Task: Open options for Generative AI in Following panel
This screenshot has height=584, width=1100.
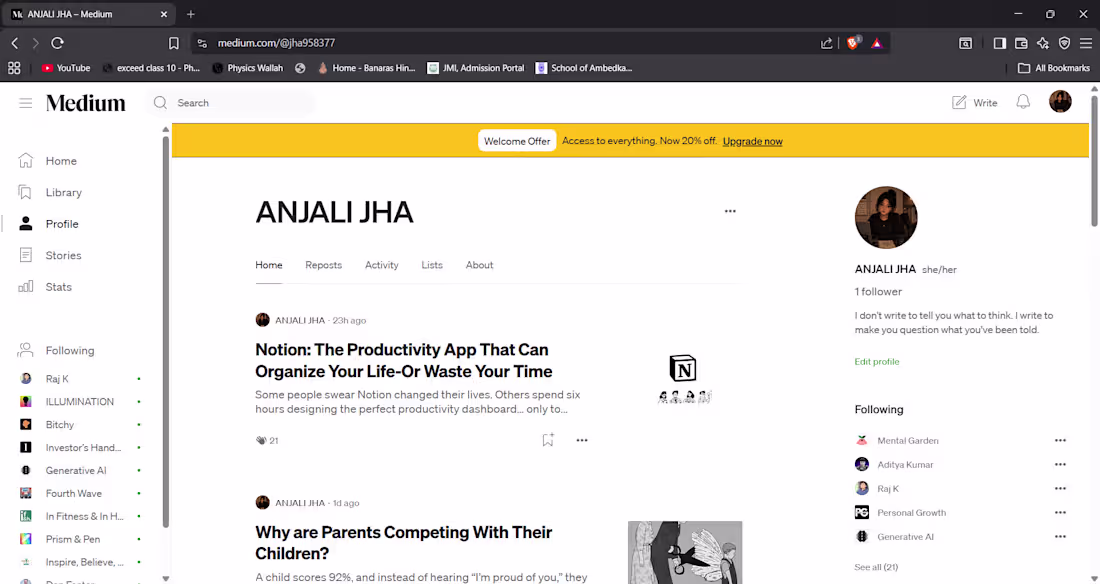Action: point(1060,536)
